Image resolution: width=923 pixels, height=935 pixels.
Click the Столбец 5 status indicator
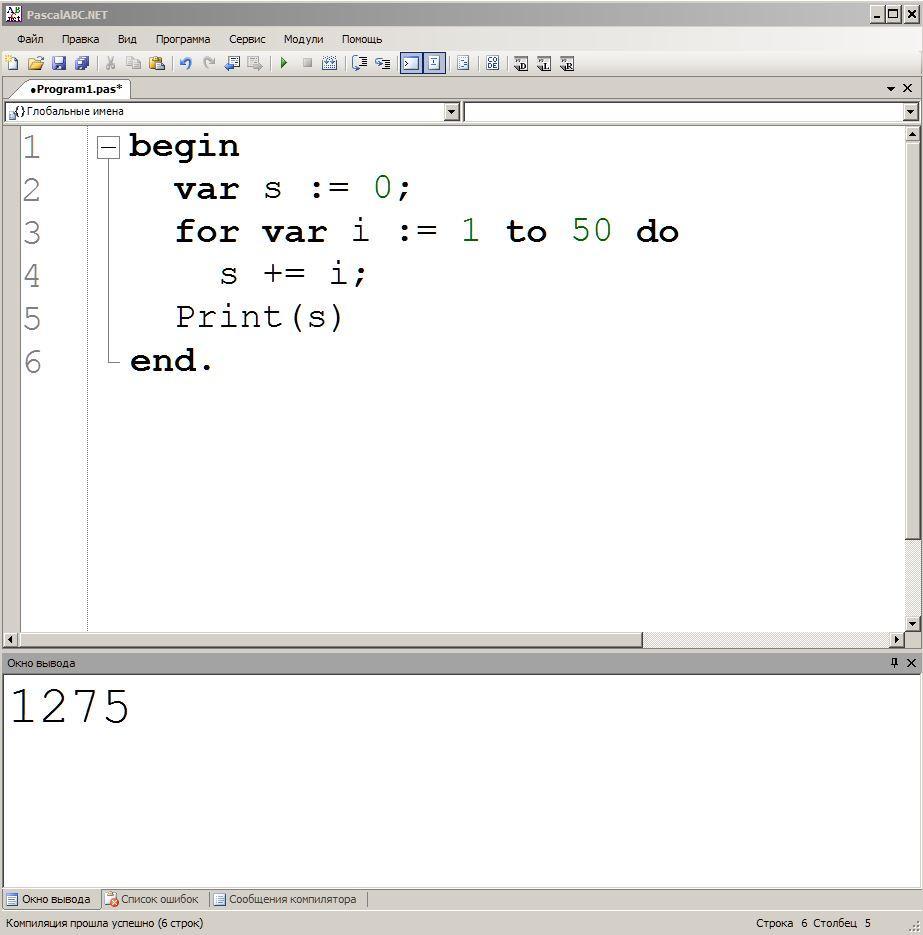click(842, 923)
